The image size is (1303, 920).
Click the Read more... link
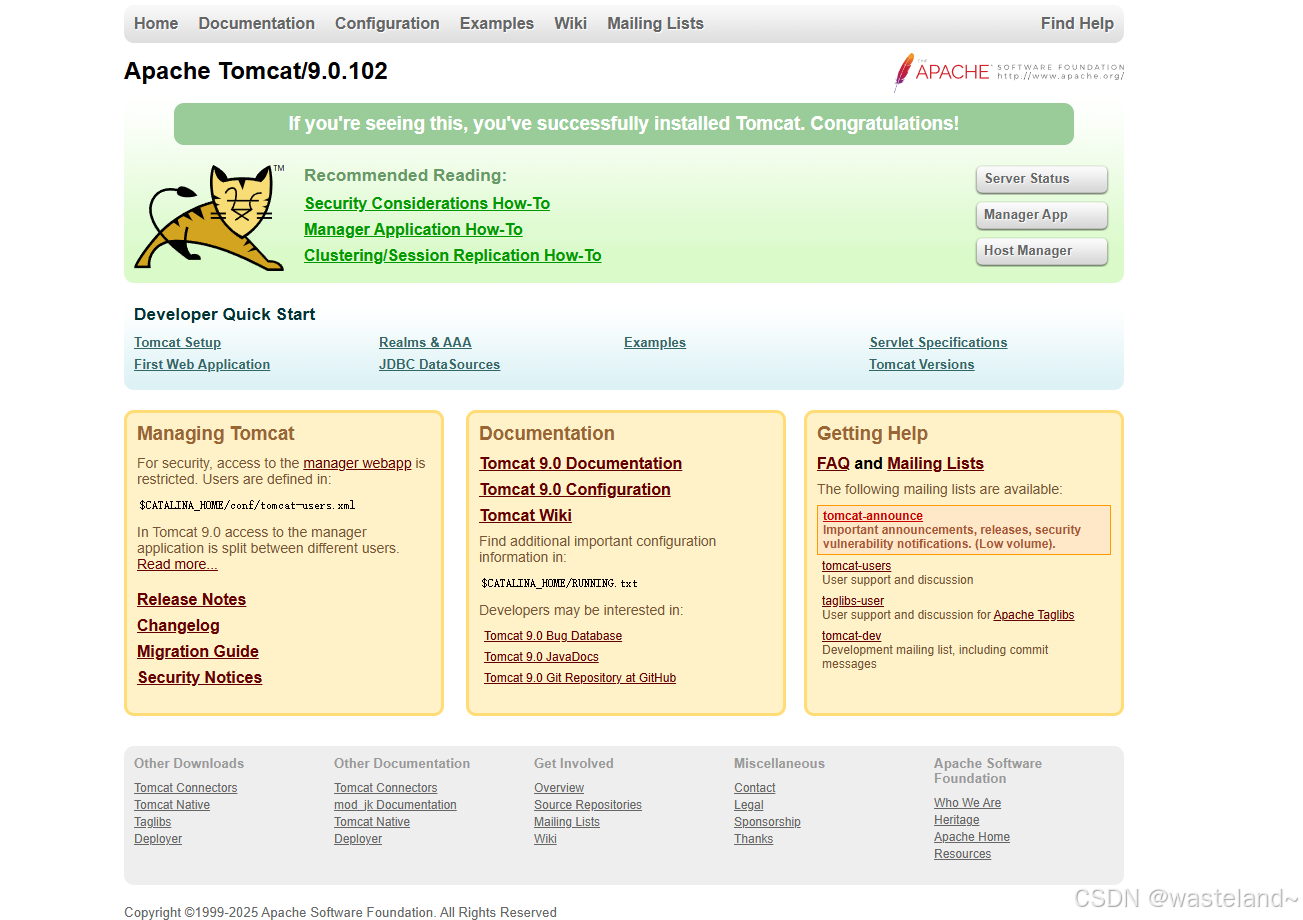(177, 564)
